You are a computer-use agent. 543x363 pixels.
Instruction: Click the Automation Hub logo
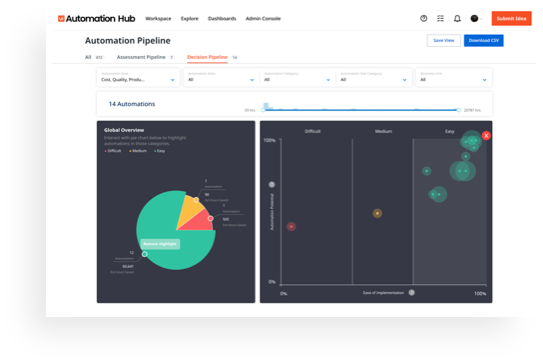(96, 18)
